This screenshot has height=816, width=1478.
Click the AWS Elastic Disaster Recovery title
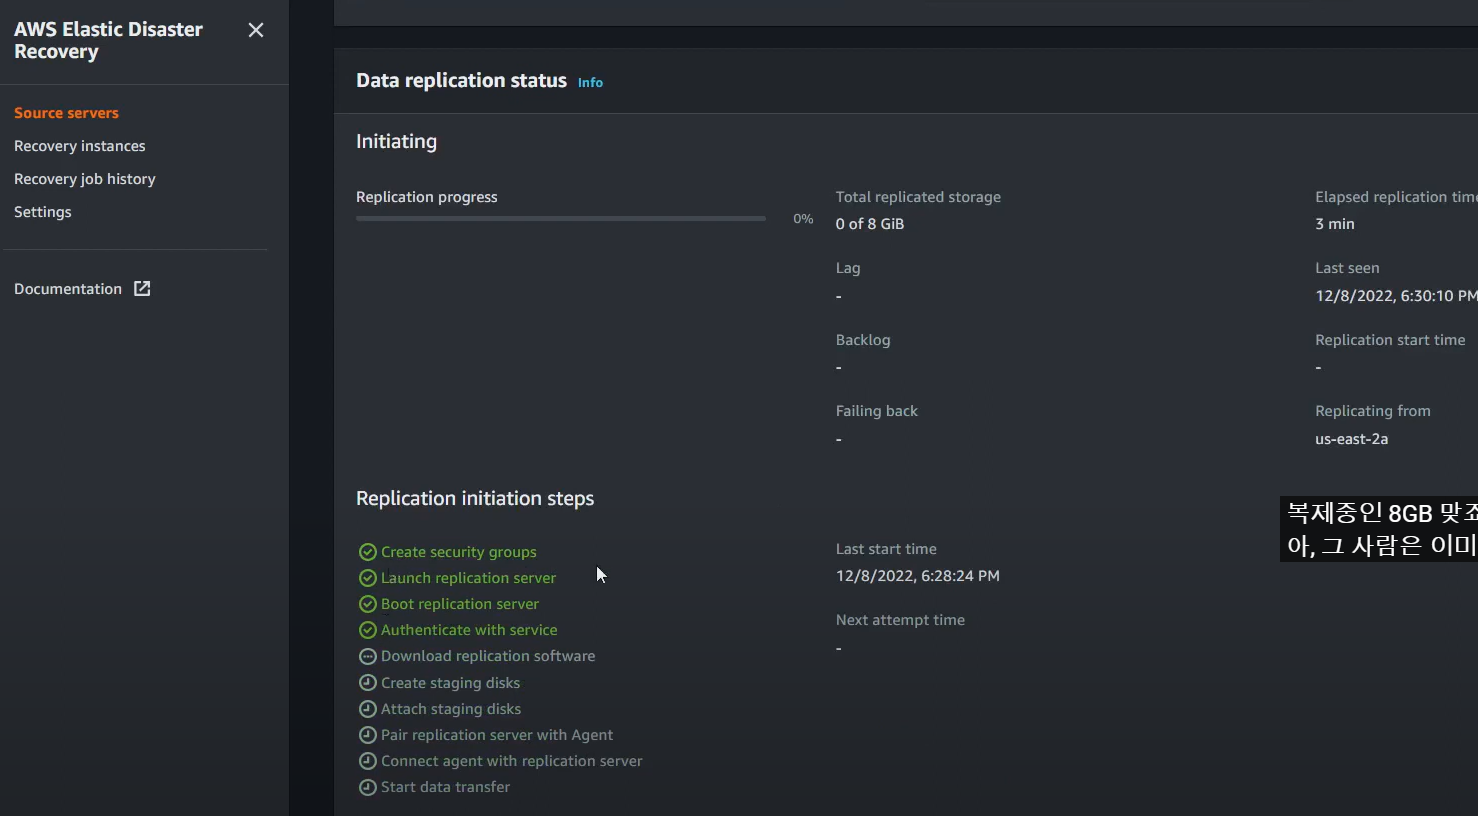108,41
